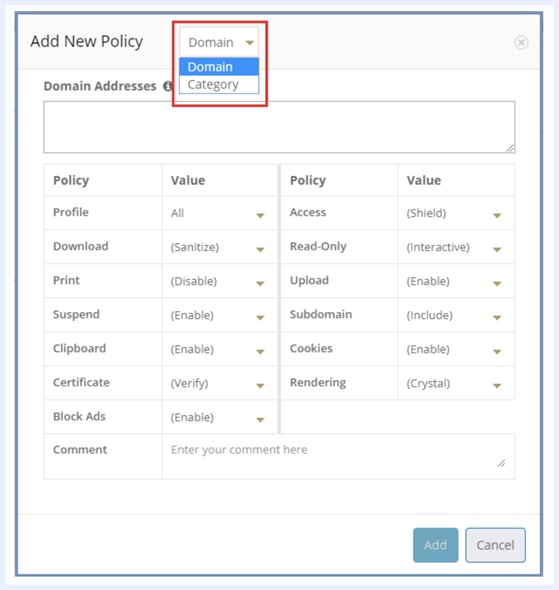Open the Upload value dropdown
Image resolution: width=559 pixels, height=590 pixels.
coord(454,281)
